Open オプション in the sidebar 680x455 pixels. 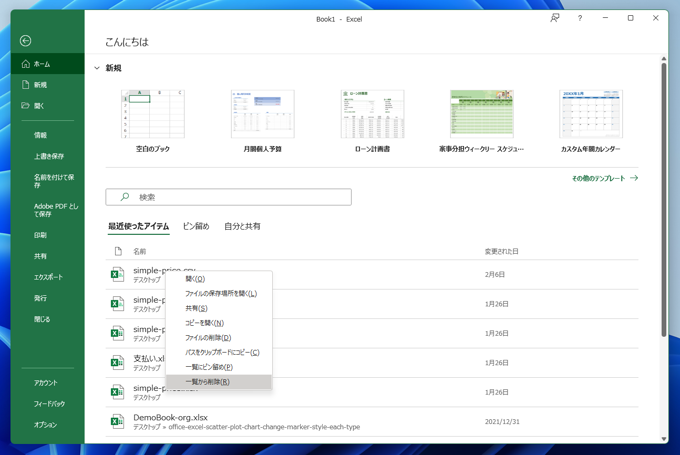(48, 425)
